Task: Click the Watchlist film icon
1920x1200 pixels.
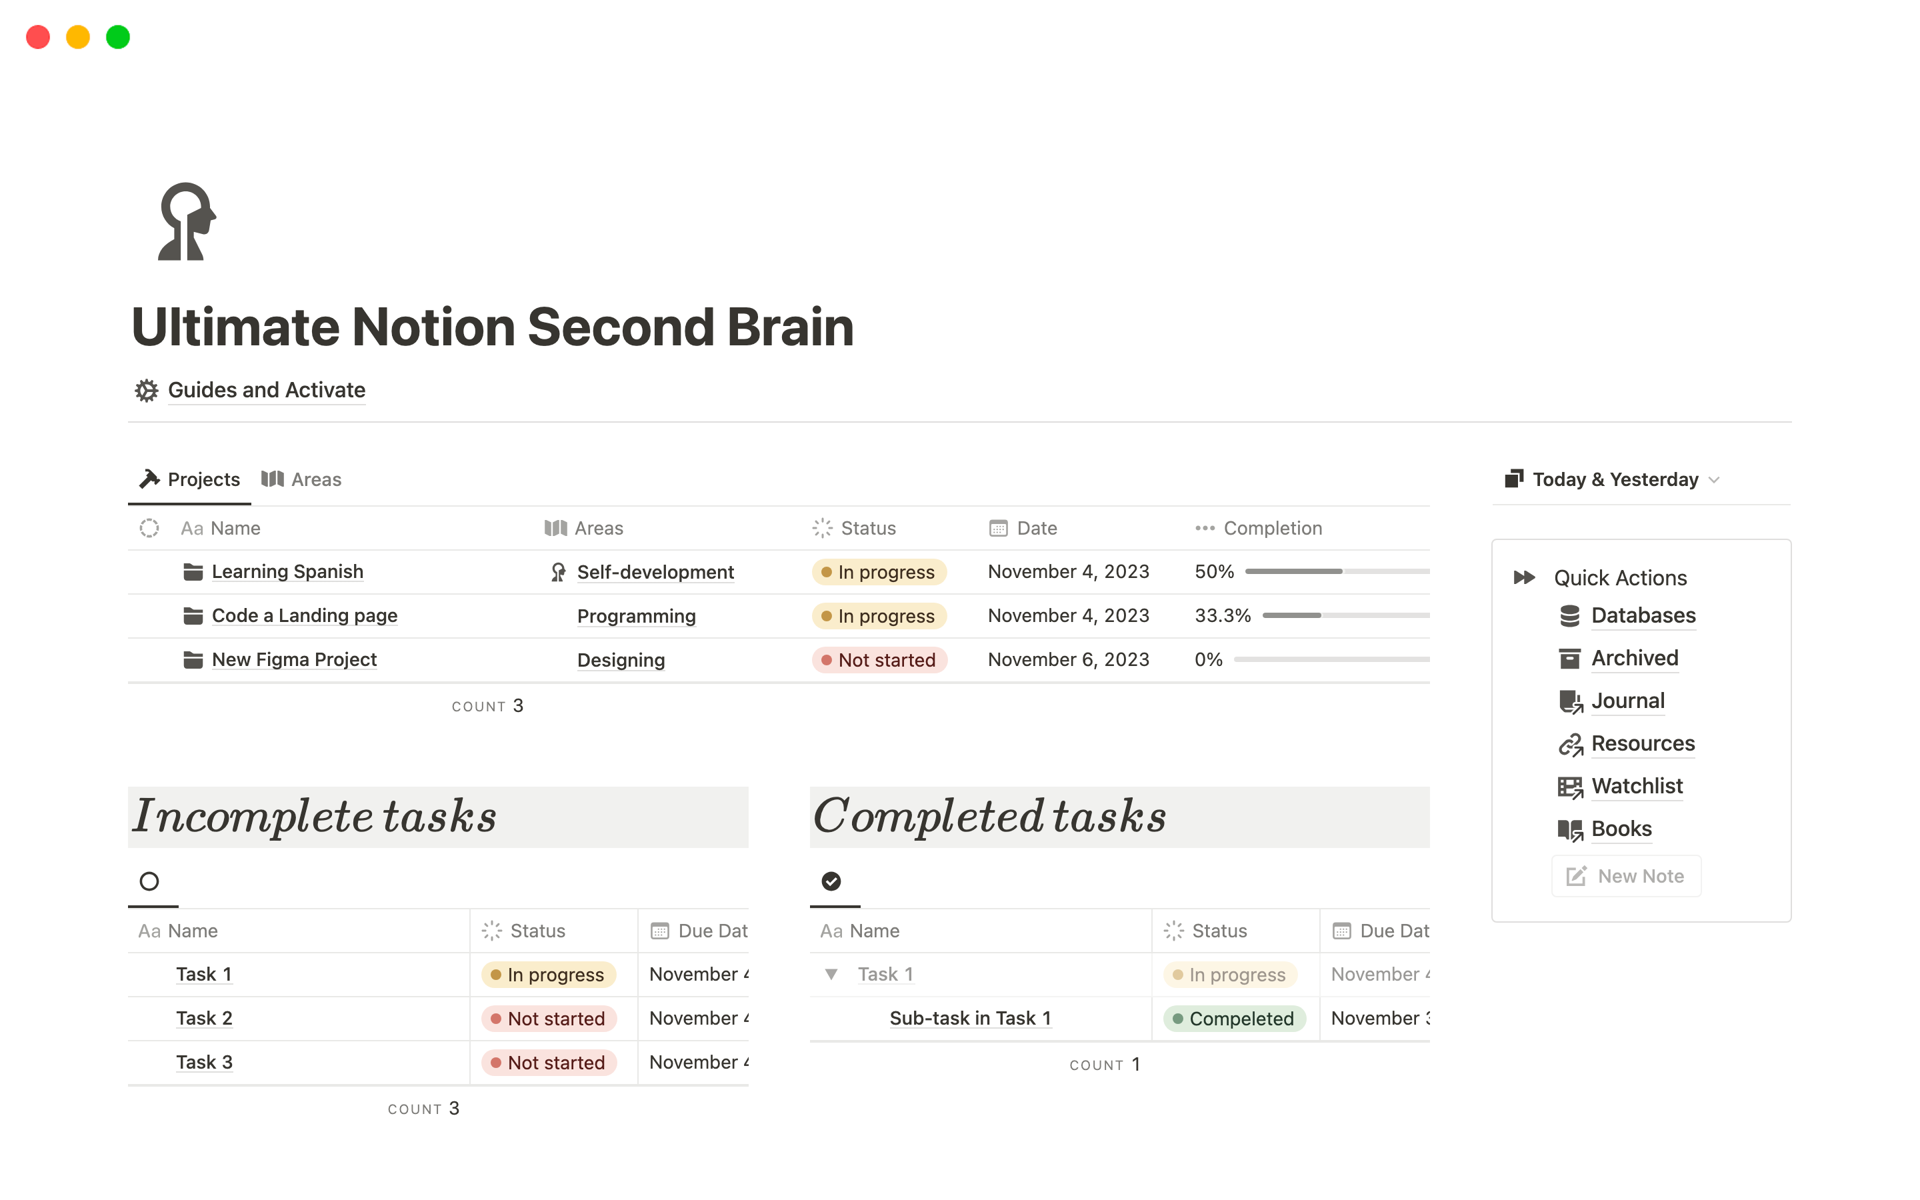Action: coord(1570,788)
